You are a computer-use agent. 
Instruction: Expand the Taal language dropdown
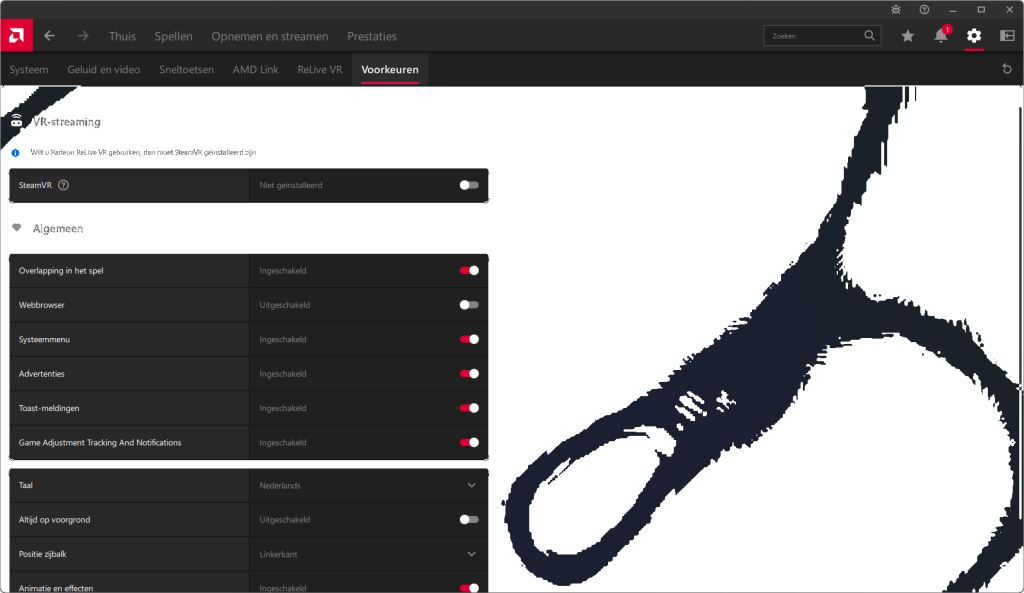coord(471,485)
